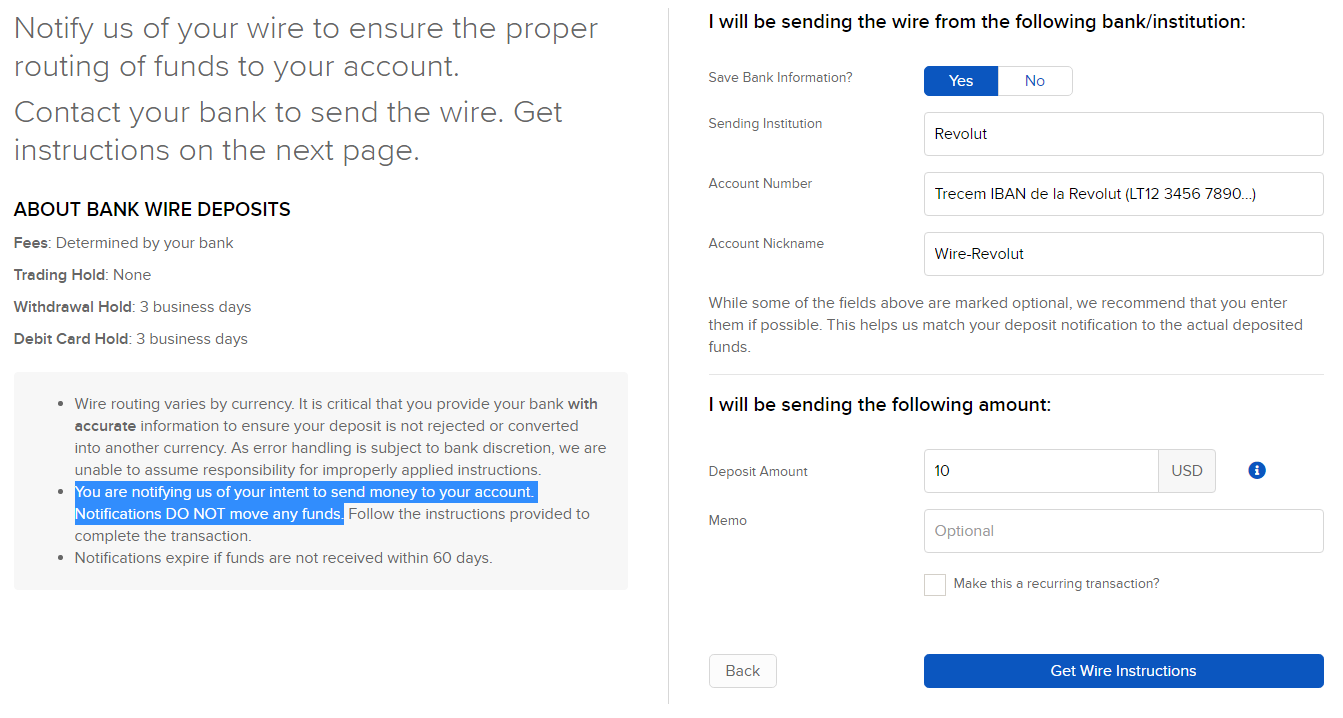Image resolution: width=1343 pixels, height=718 pixels.
Task: Focus the Sending Institution field containing Revolut
Action: tap(1123, 134)
